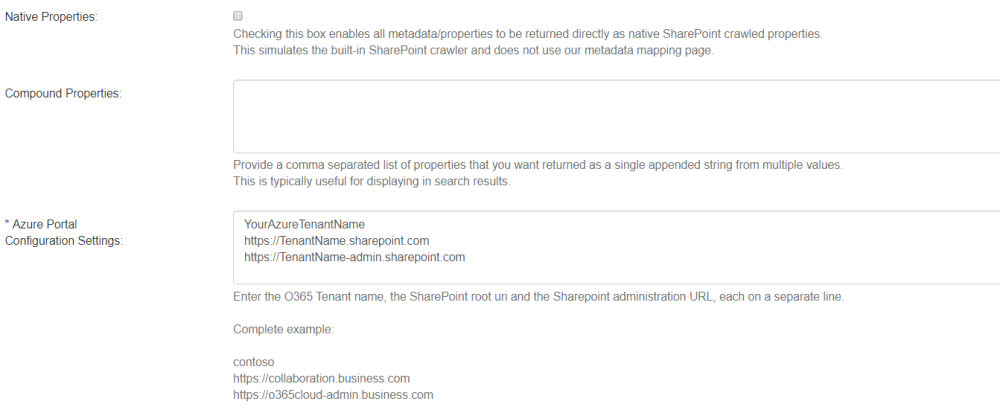Place cursor on the TenantName-admin.sharepoint.com line

(354, 257)
